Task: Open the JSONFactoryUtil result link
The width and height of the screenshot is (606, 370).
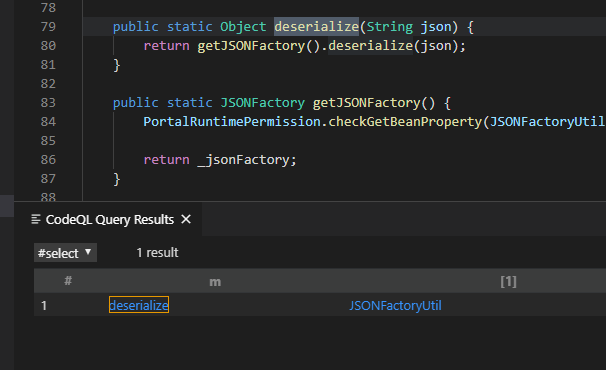Action: (395, 305)
